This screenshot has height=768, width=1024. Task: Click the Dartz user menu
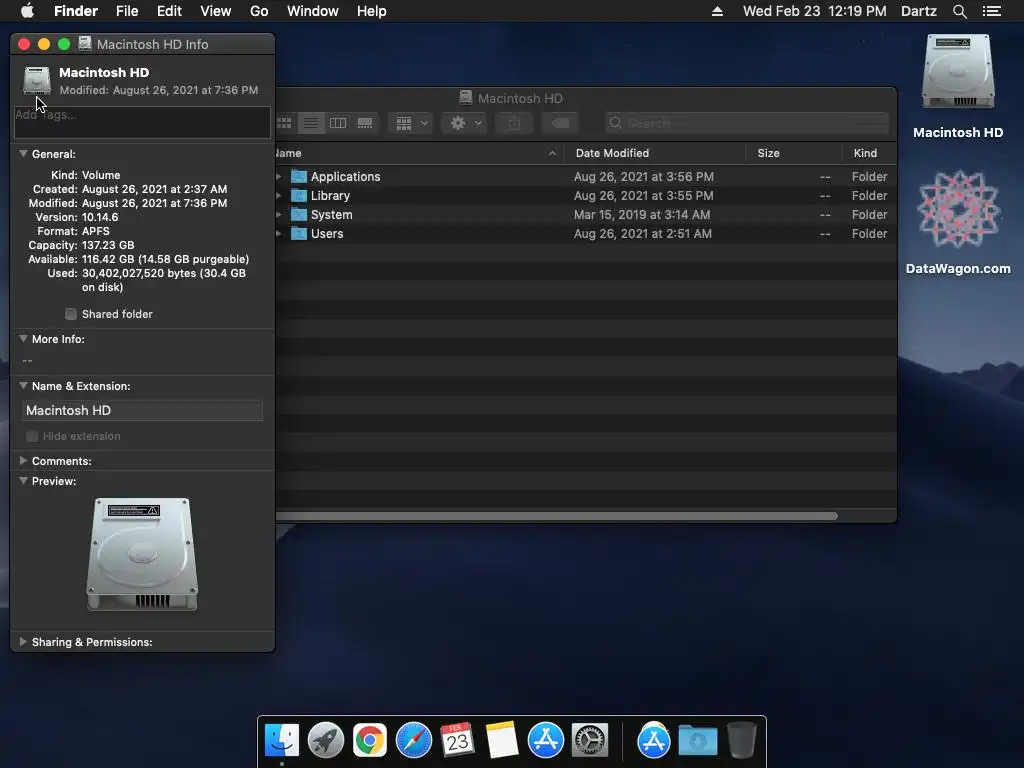pyautogui.click(x=919, y=11)
